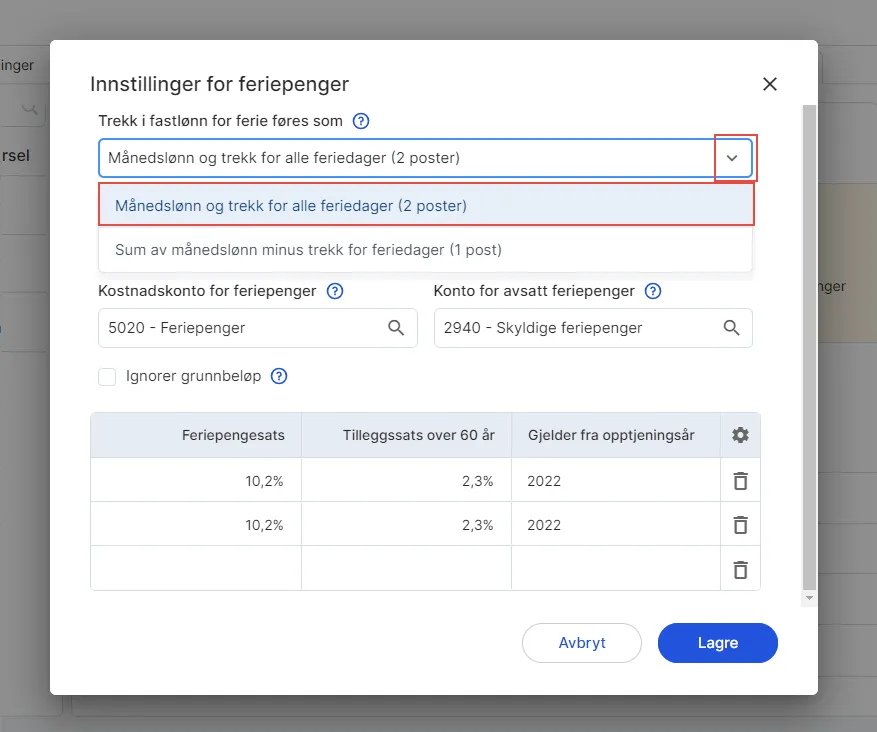Open account search for "2940 - Skyldige feriepenger"
Image resolution: width=877 pixels, height=732 pixels.
click(x=731, y=328)
